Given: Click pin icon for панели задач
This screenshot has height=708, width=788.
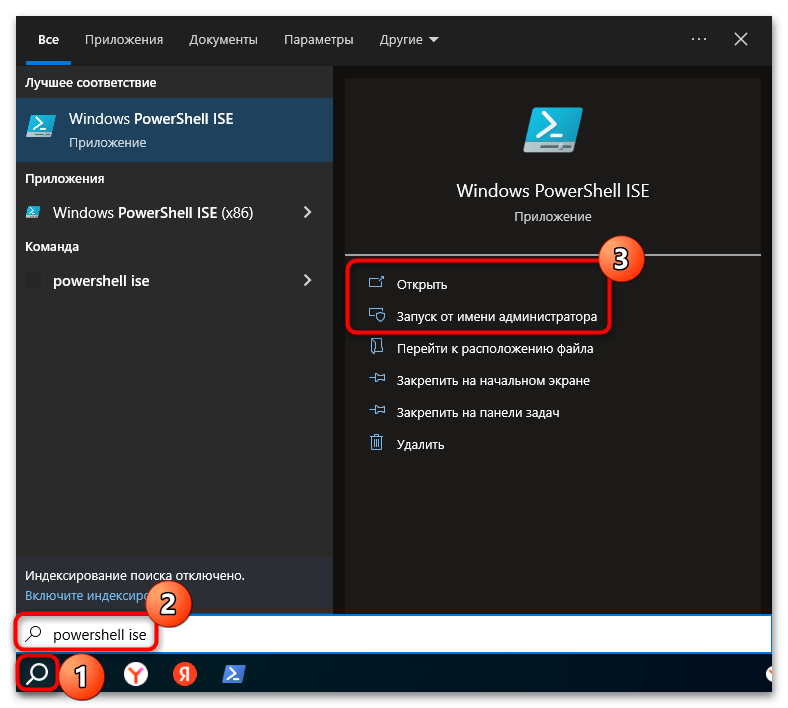Looking at the screenshot, I should (x=377, y=410).
